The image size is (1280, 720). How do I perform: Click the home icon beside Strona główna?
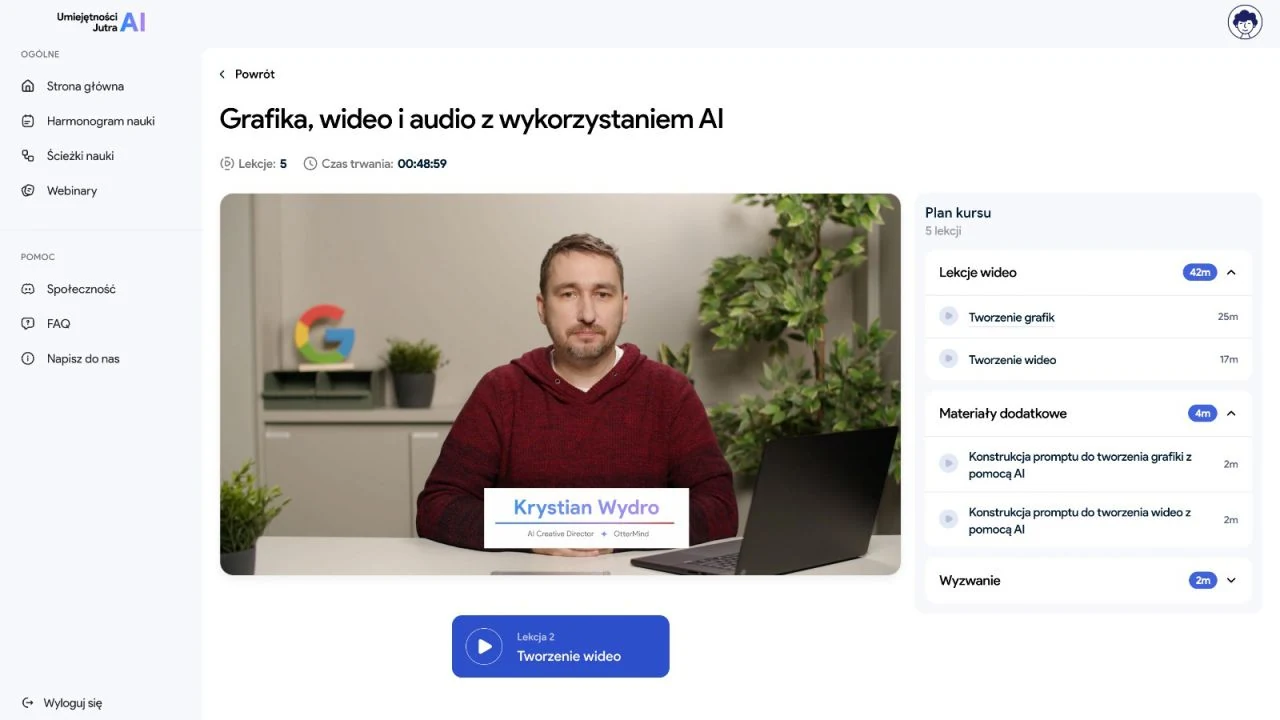pyautogui.click(x=28, y=86)
